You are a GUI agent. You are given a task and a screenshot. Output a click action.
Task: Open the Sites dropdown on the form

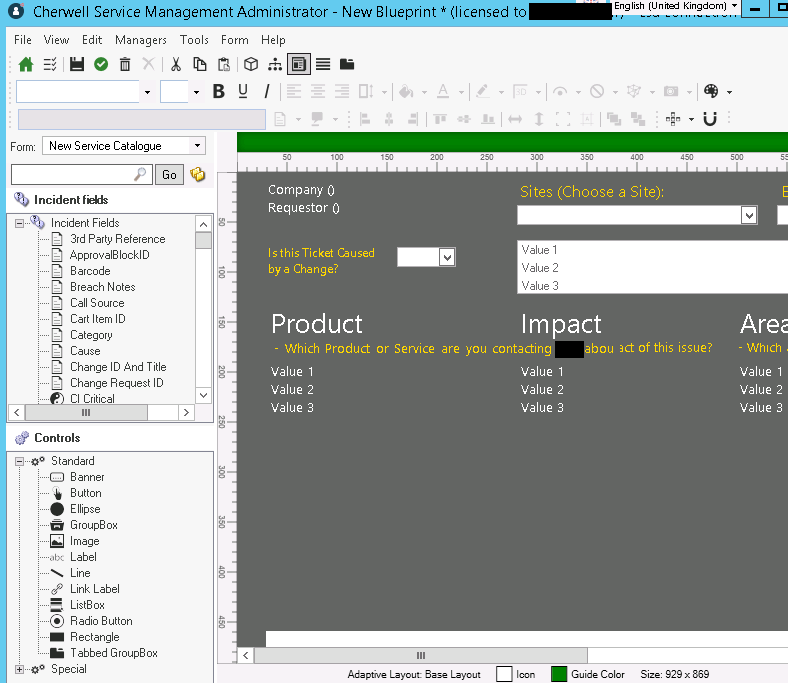[x=749, y=215]
